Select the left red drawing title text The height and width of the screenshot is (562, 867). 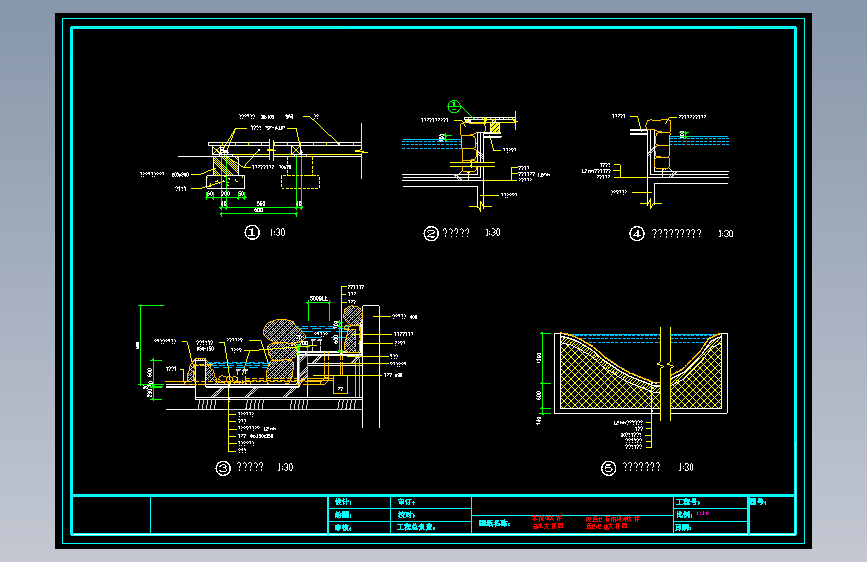(x=547, y=522)
